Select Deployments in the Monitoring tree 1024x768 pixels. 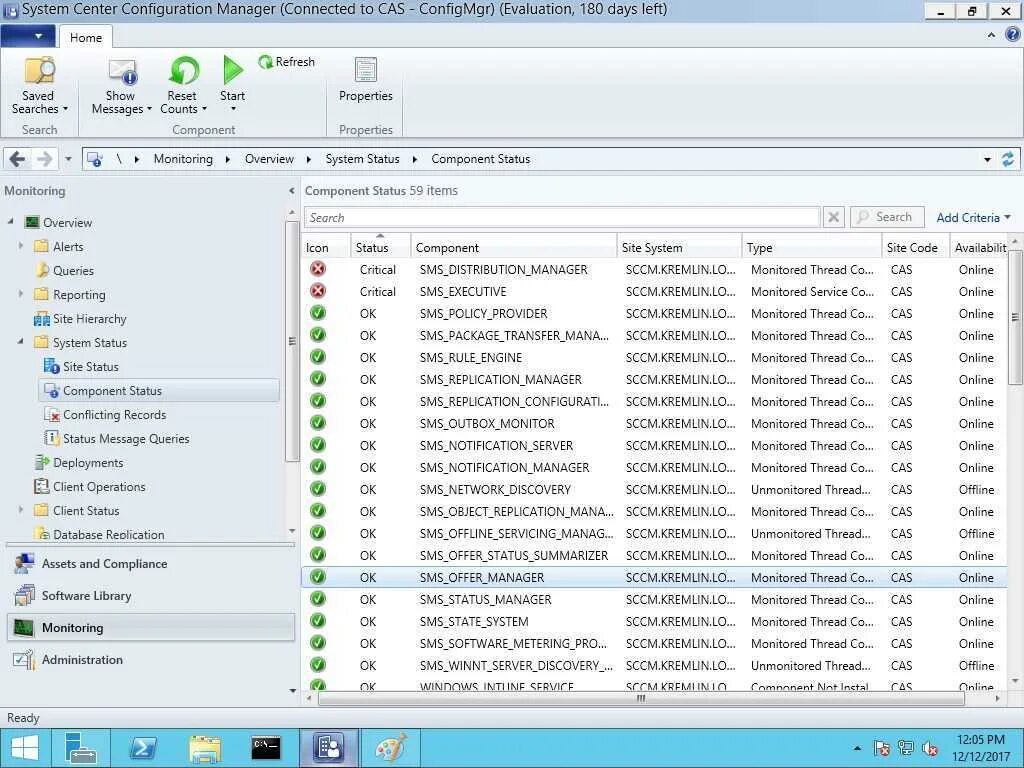[x=88, y=462]
